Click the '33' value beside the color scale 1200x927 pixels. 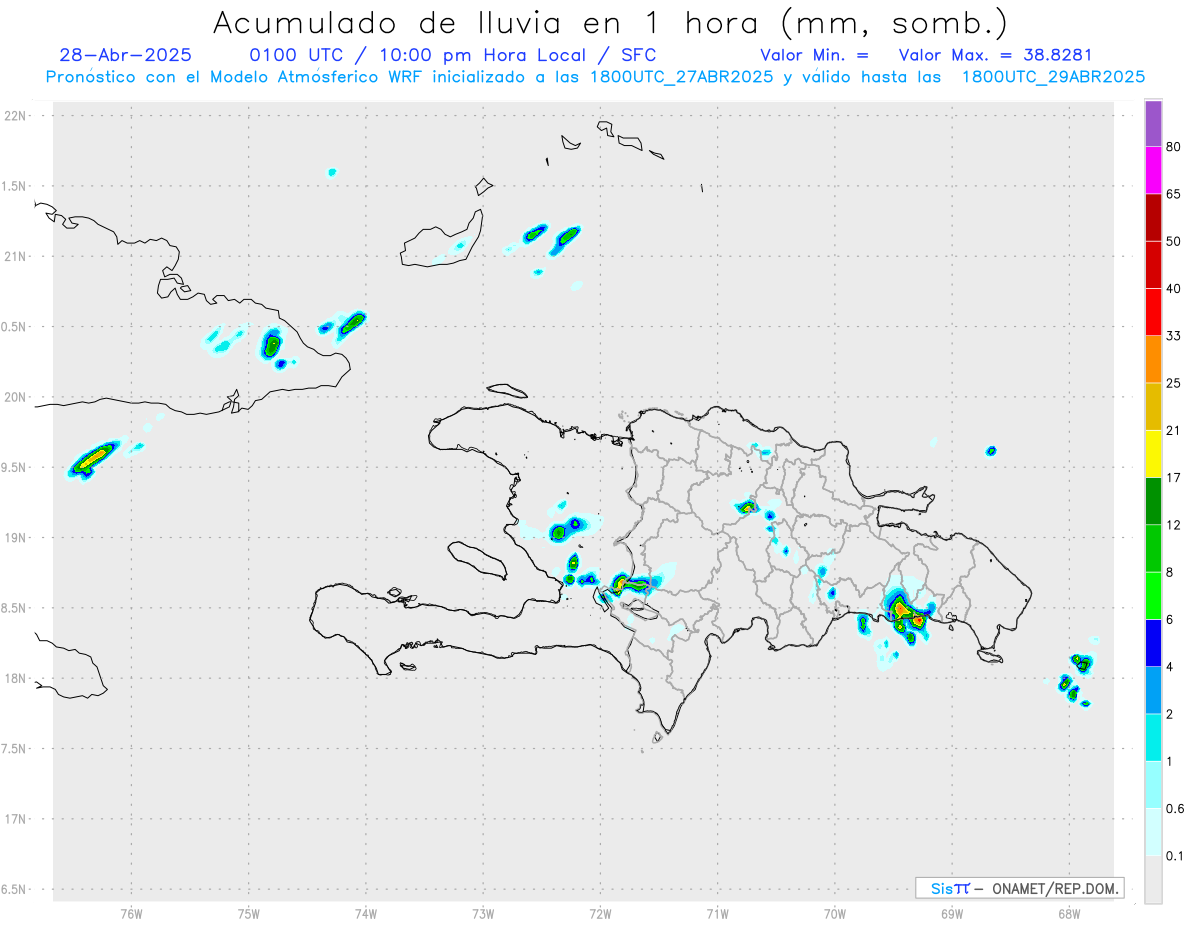[x=1174, y=336]
